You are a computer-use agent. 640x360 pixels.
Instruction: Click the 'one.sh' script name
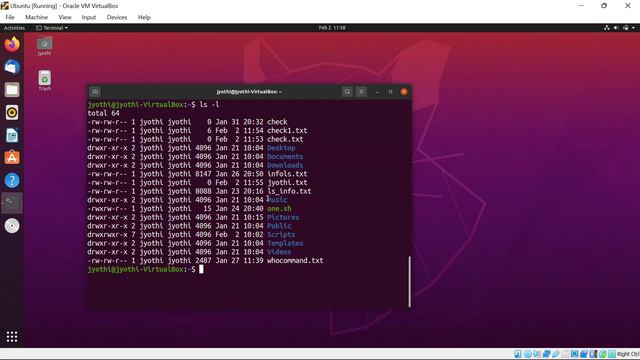click(279, 209)
